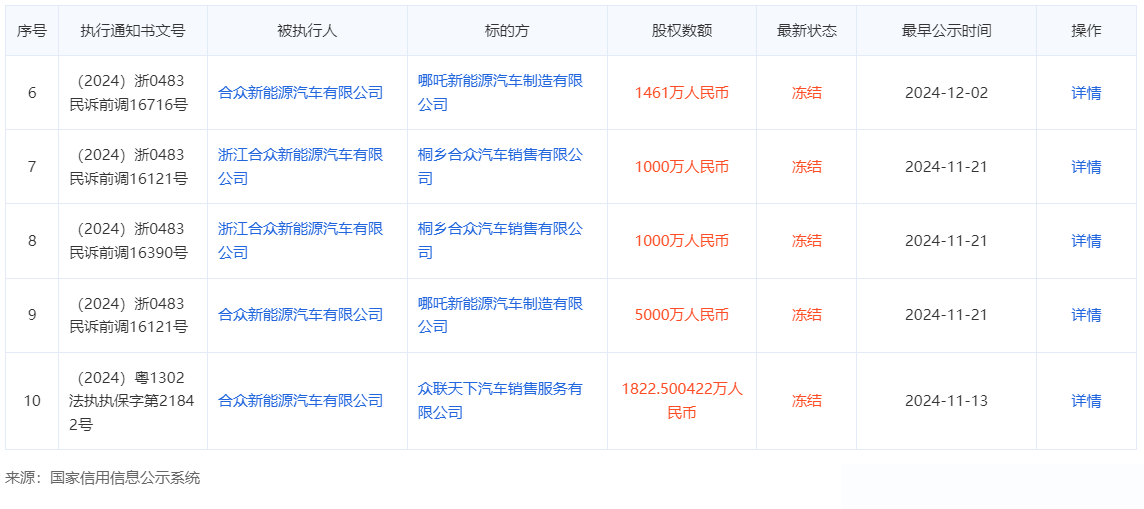Open 桐乡合众汽车销售有限公司 link in row 8

(500, 241)
